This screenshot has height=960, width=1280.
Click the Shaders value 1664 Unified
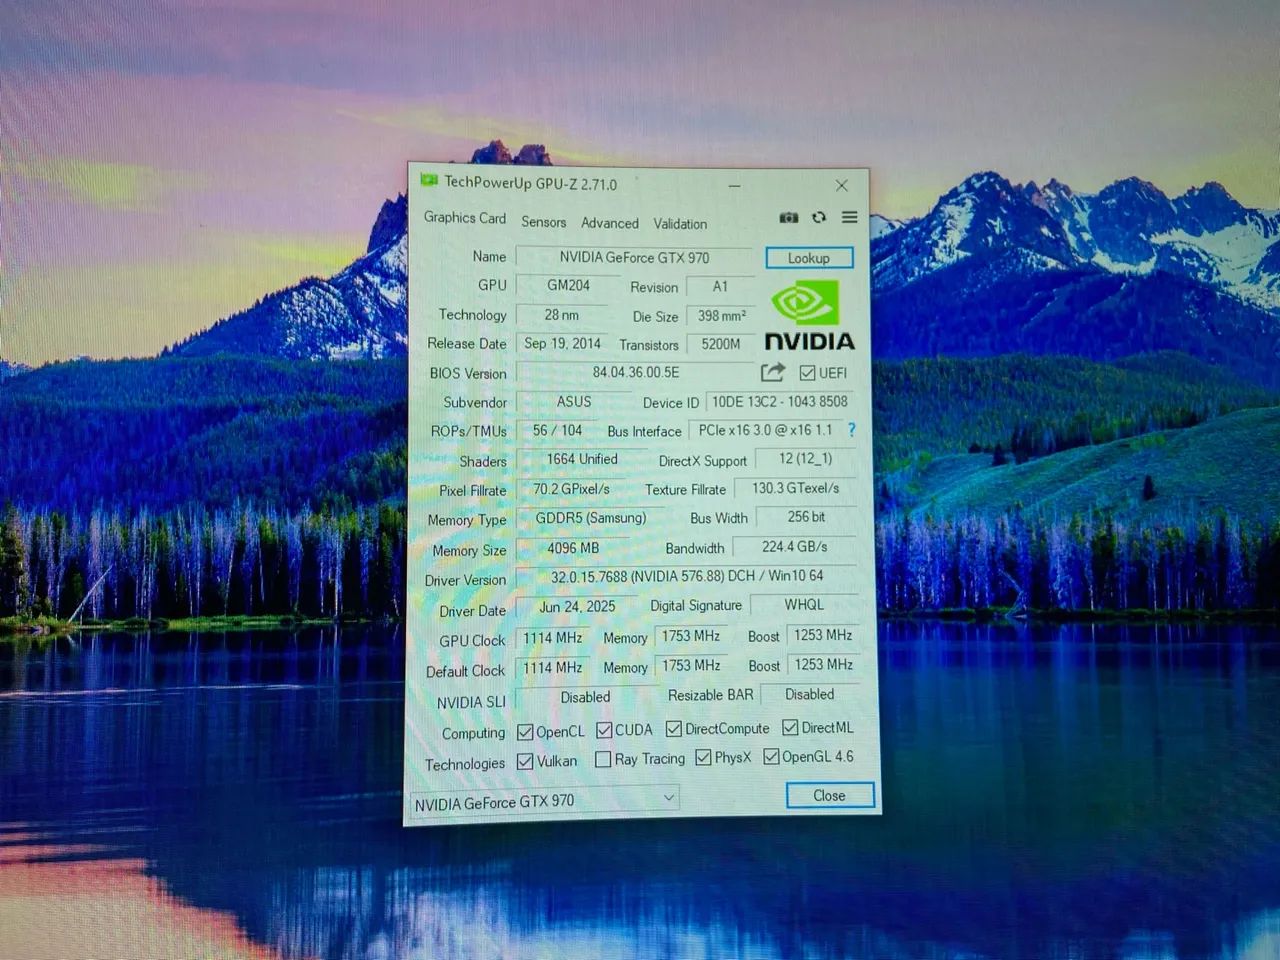pos(582,459)
